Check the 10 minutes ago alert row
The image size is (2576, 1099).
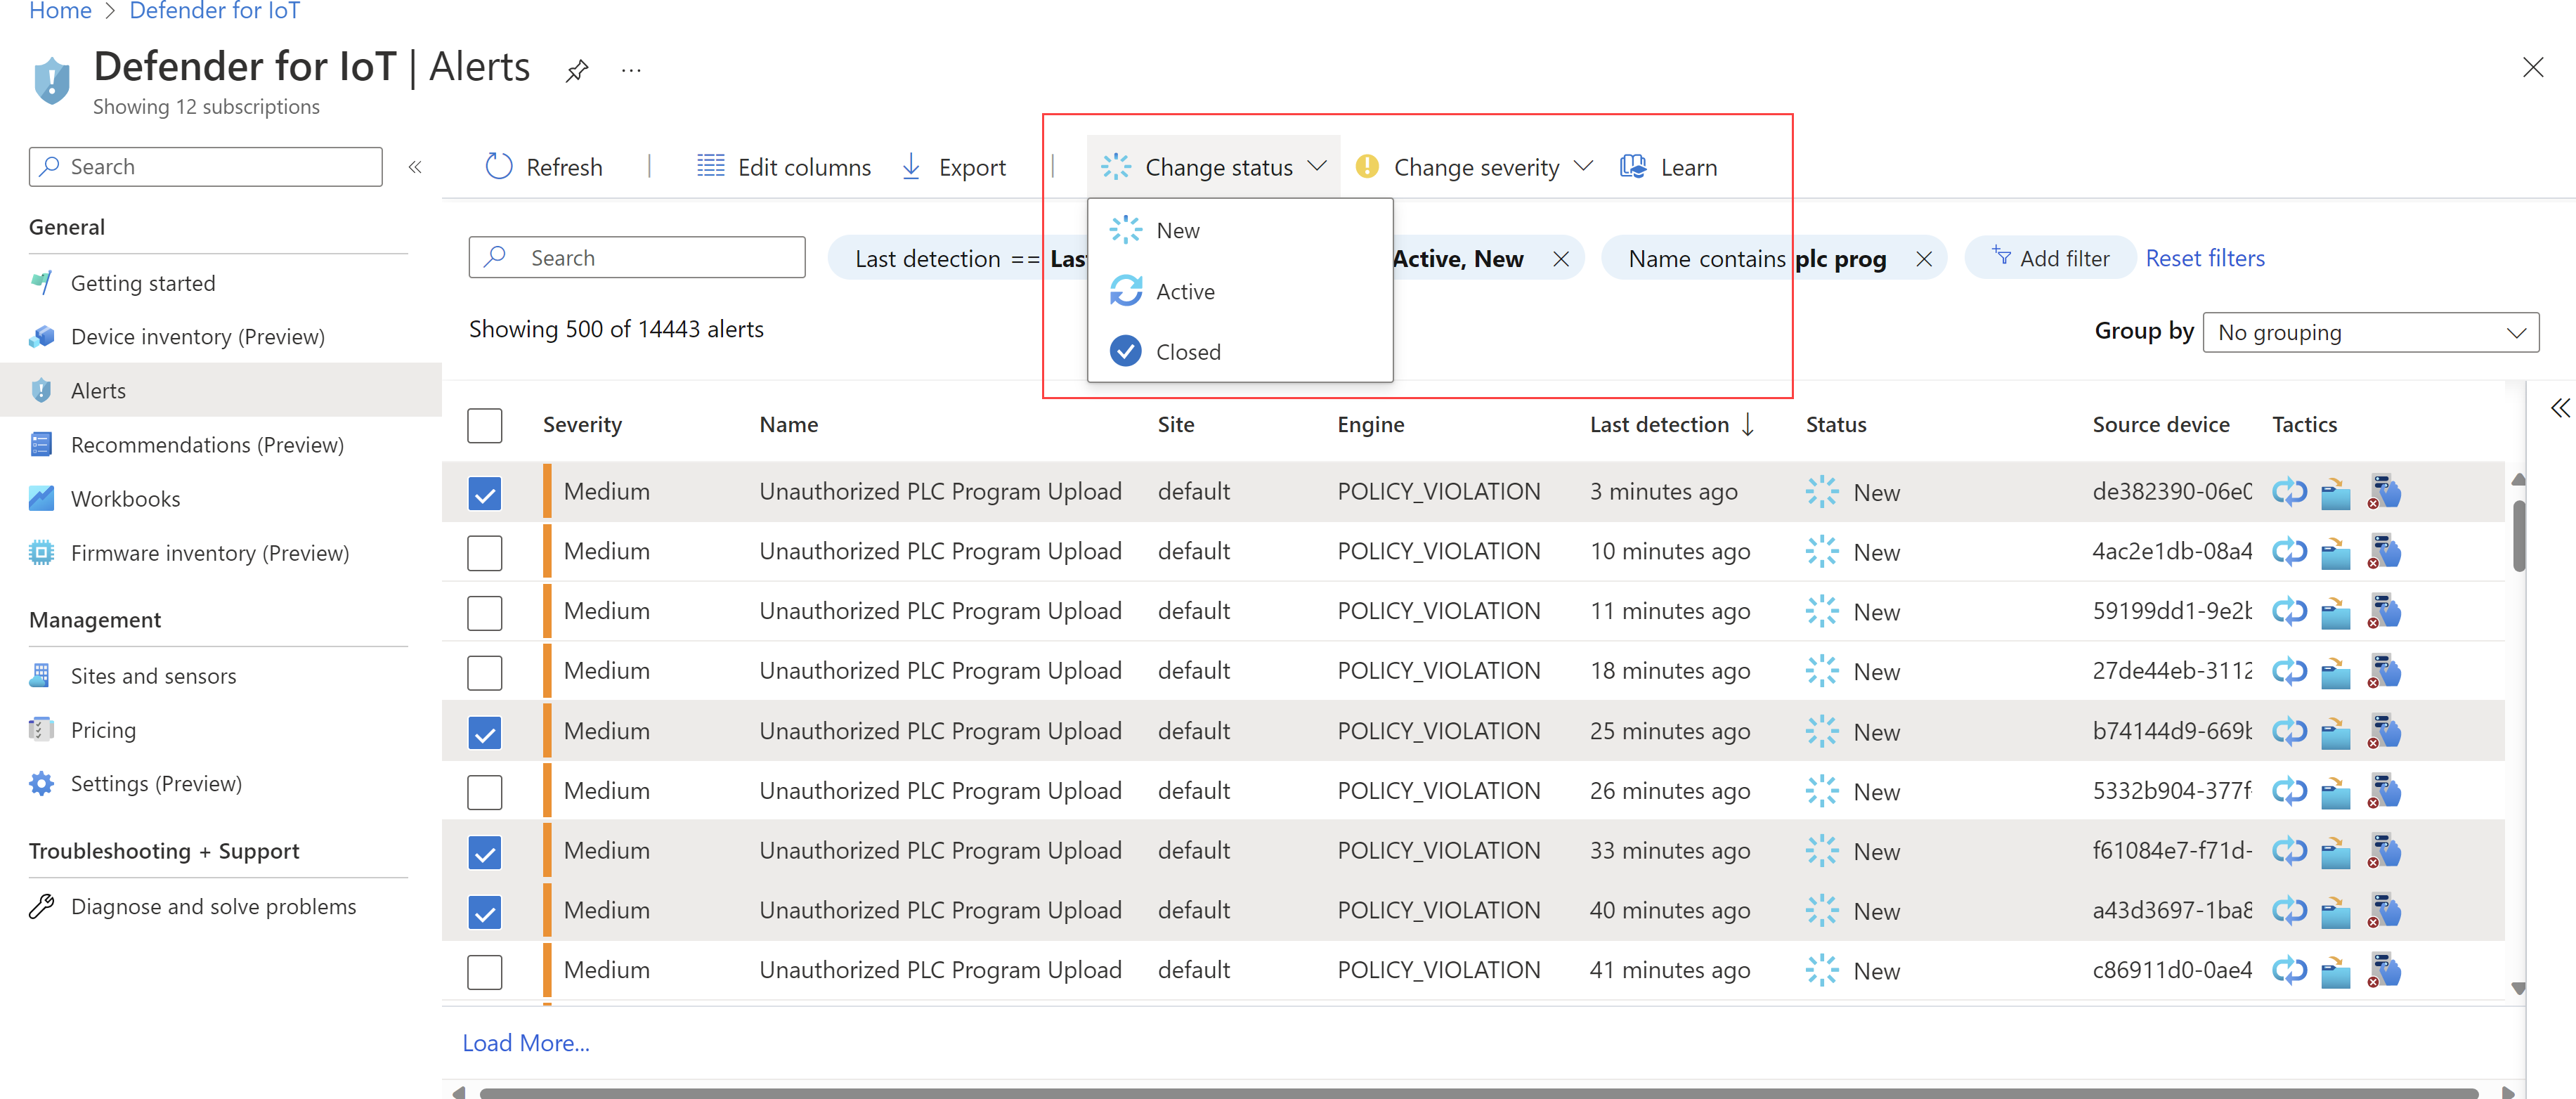(x=485, y=553)
